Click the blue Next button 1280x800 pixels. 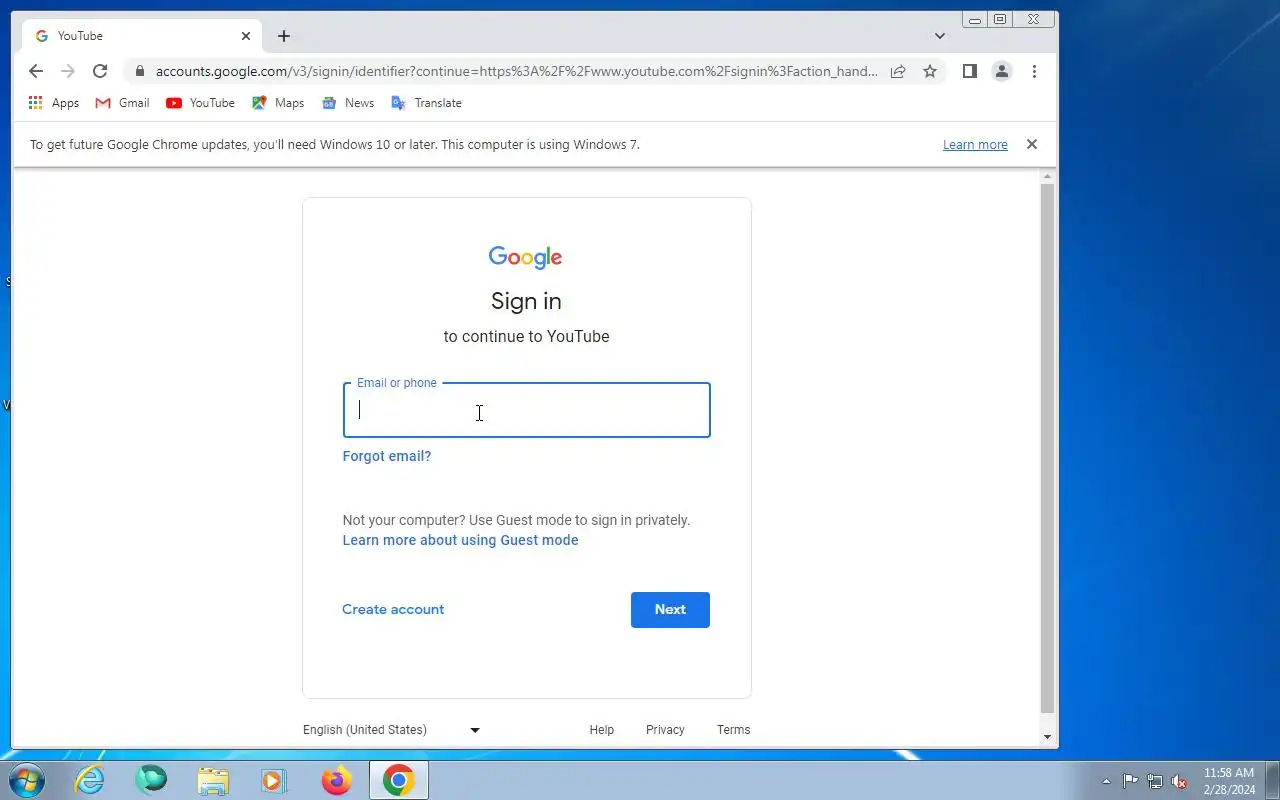(670, 610)
